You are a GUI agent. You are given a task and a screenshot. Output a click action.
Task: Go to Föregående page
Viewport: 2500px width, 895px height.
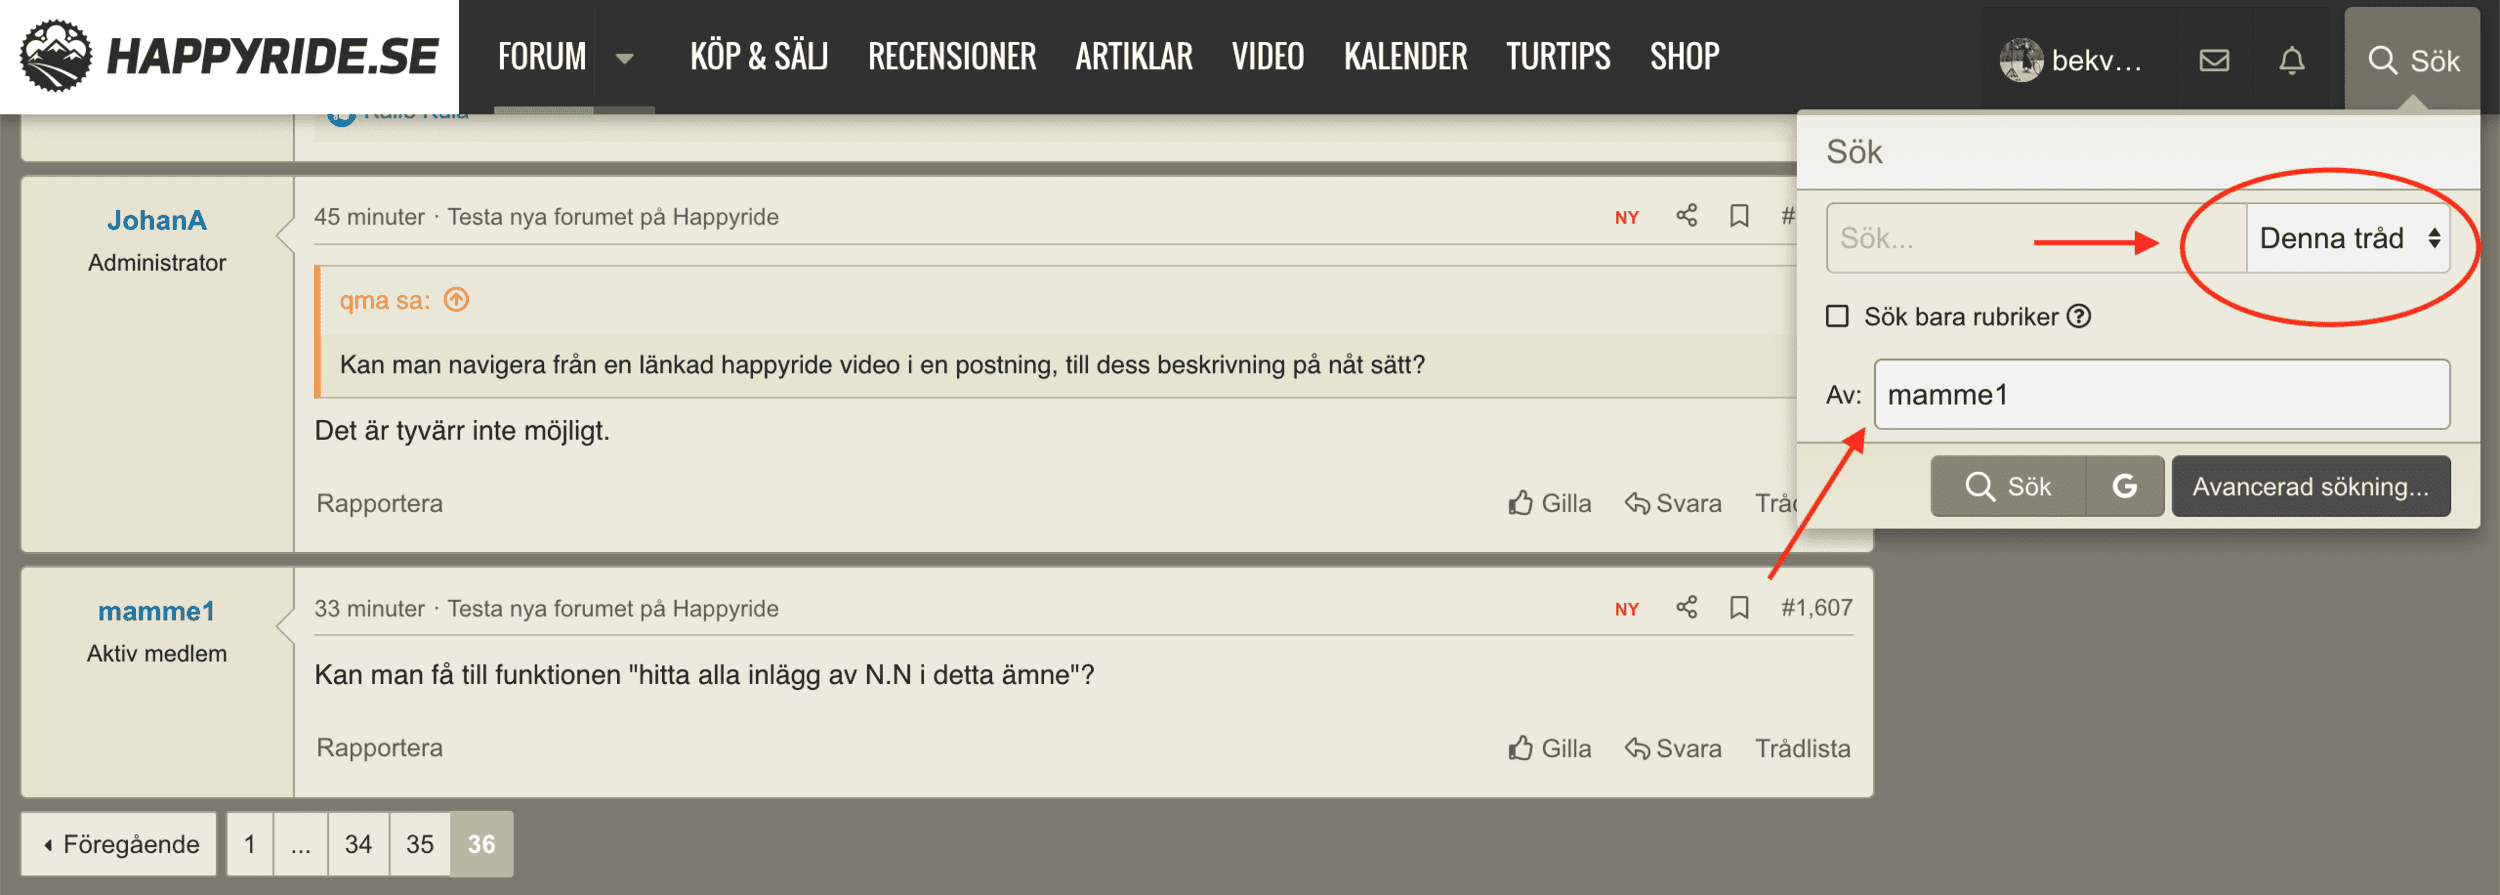click(x=120, y=844)
